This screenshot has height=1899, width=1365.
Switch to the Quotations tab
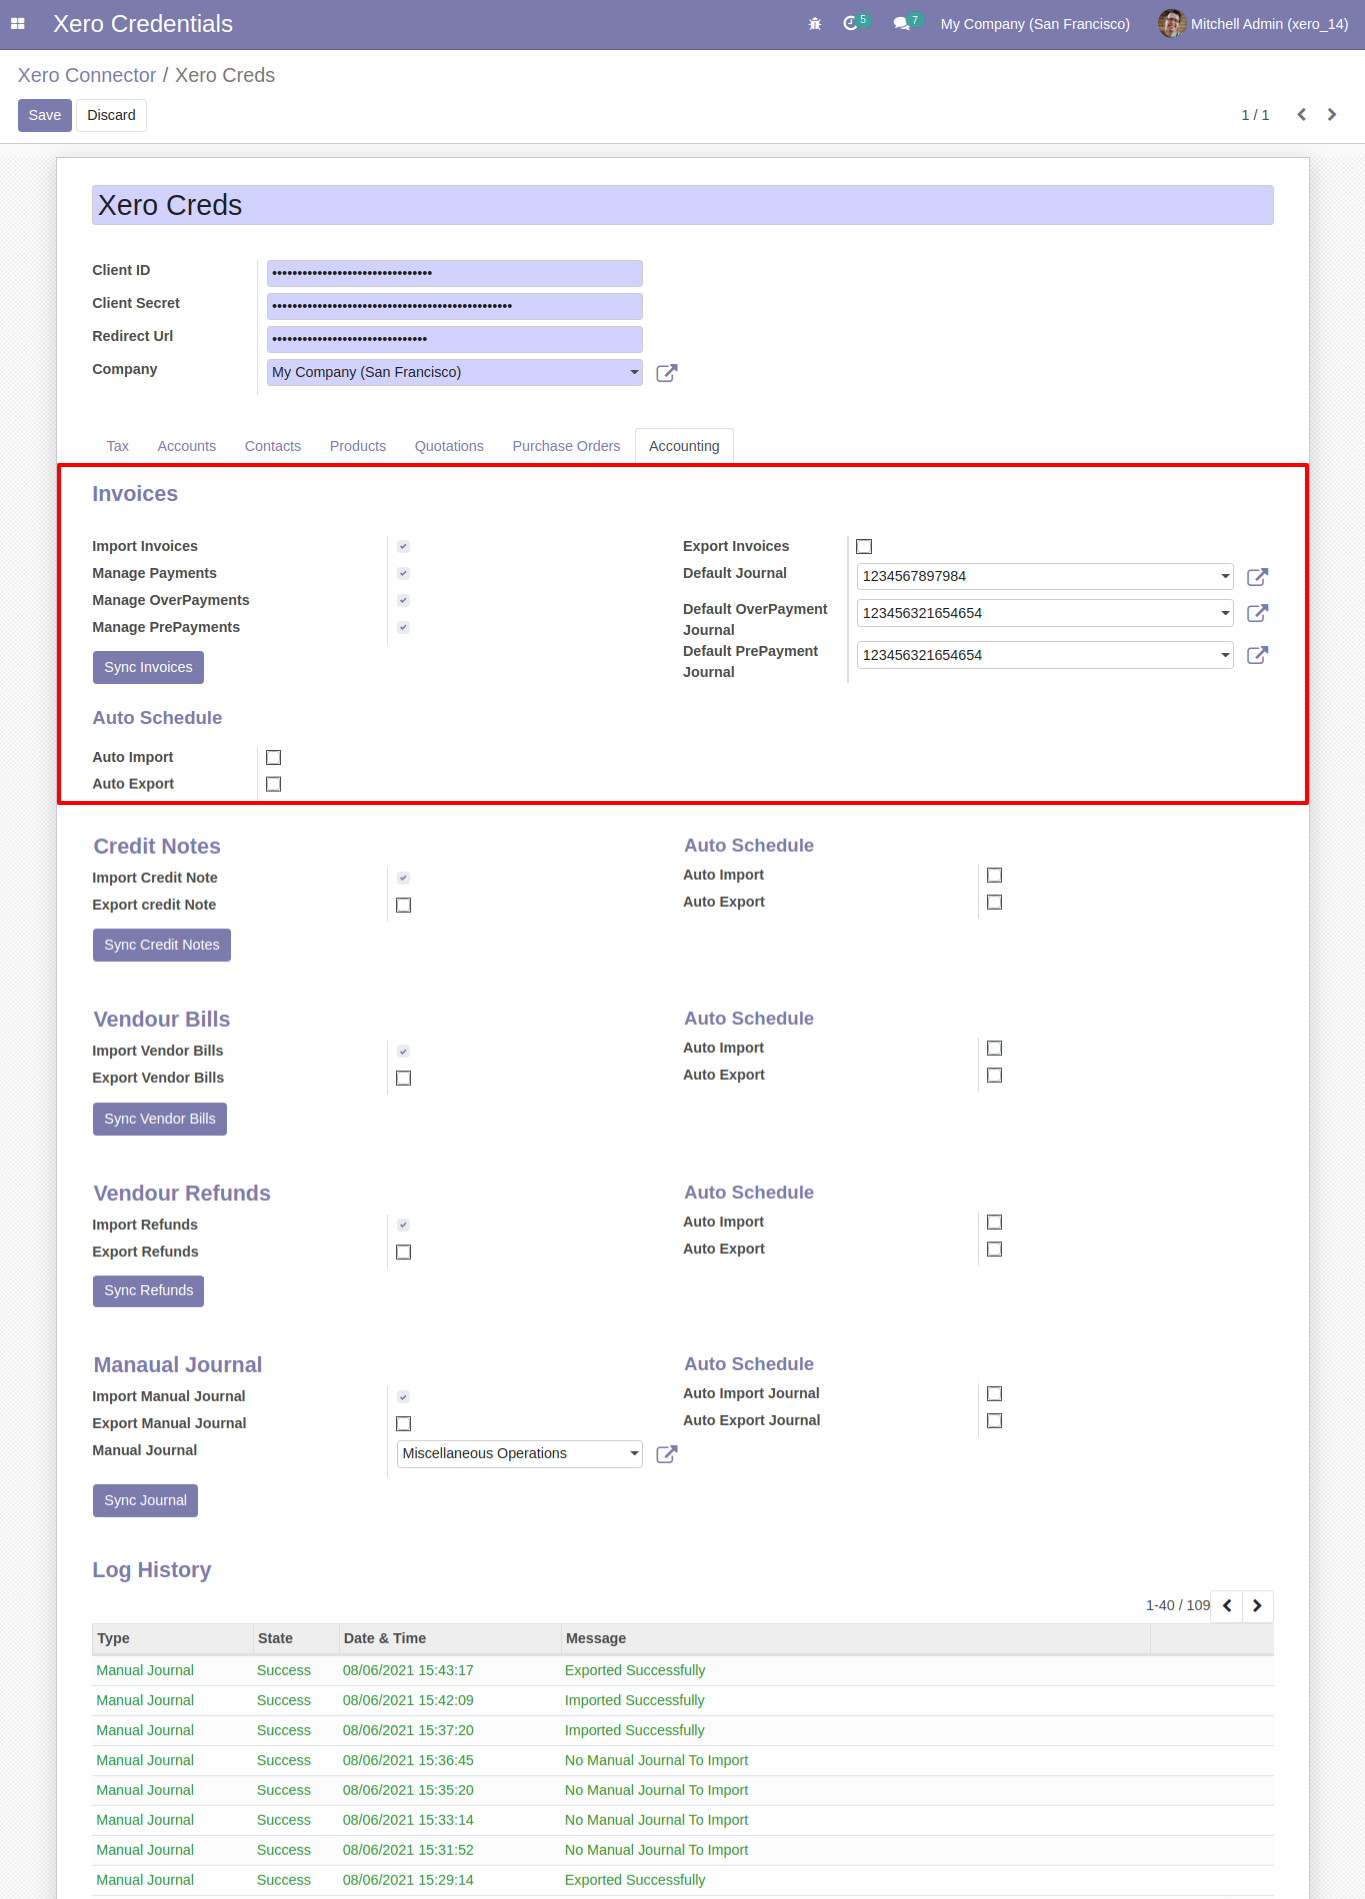tap(449, 446)
